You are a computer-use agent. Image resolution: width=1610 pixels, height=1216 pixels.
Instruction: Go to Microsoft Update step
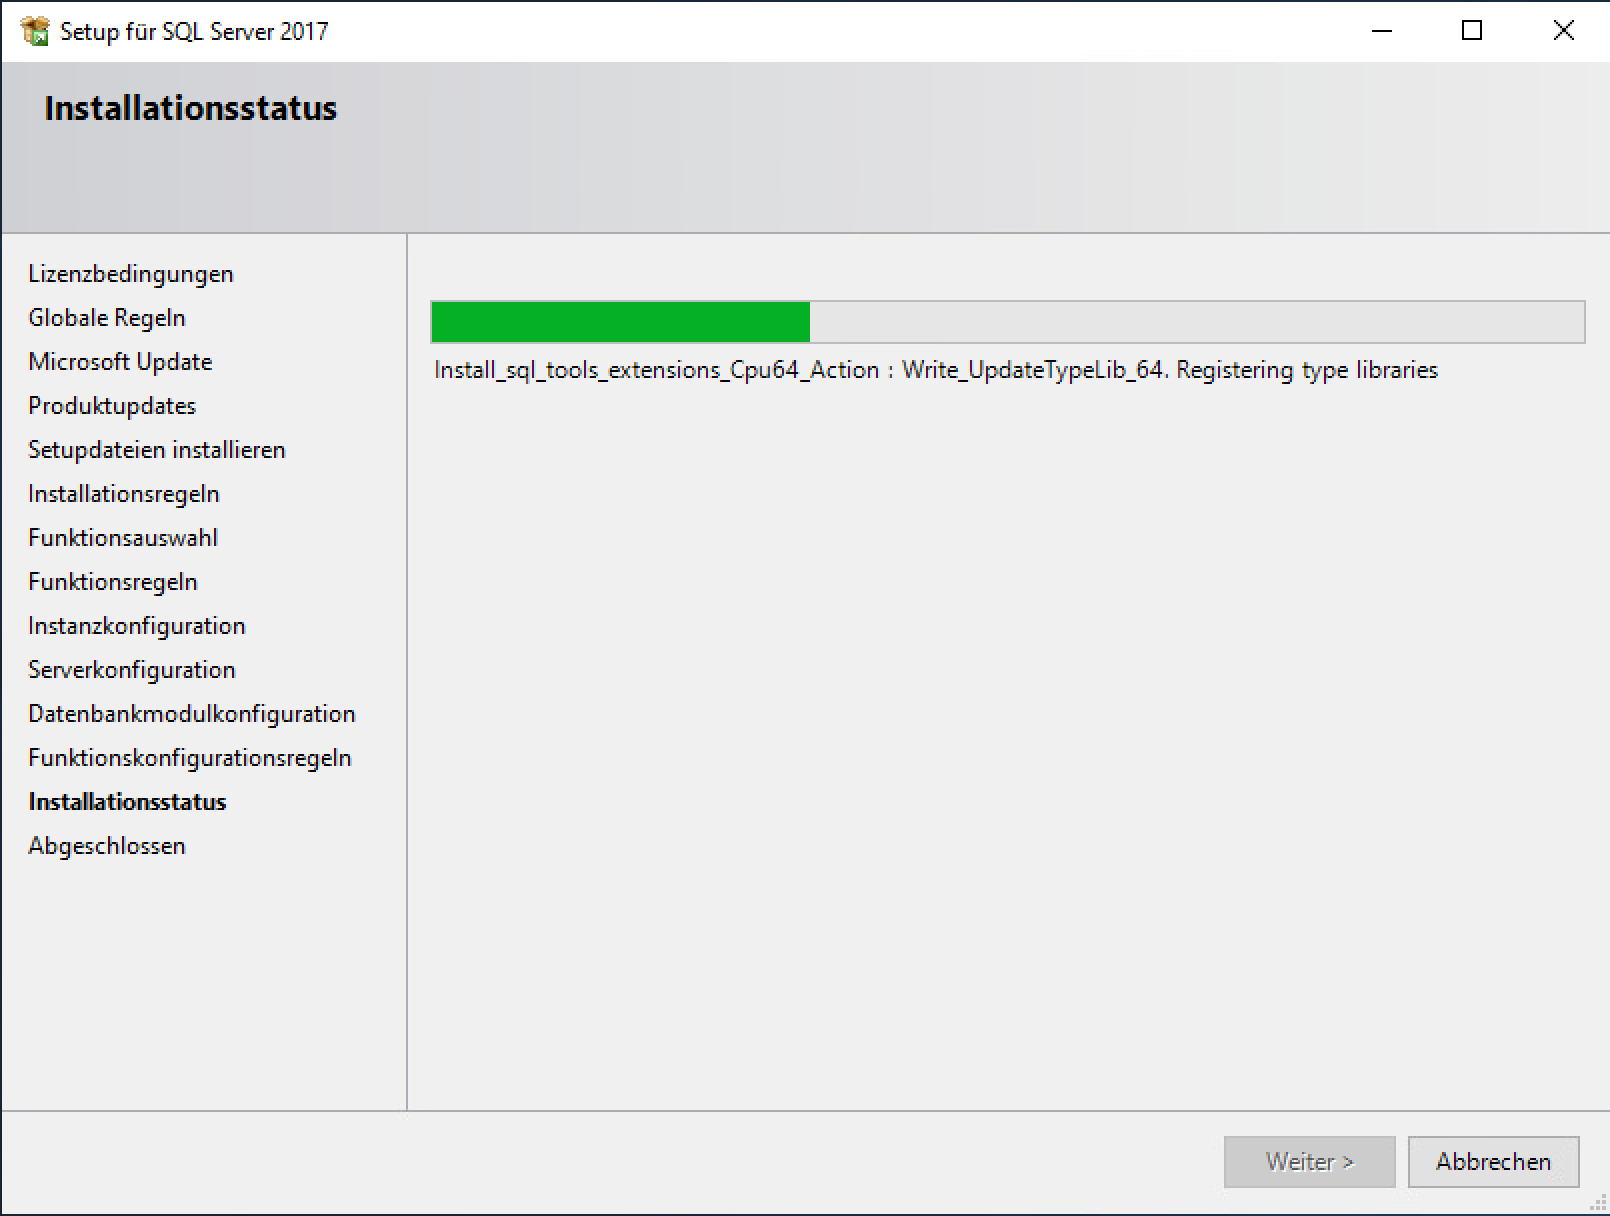tap(120, 362)
